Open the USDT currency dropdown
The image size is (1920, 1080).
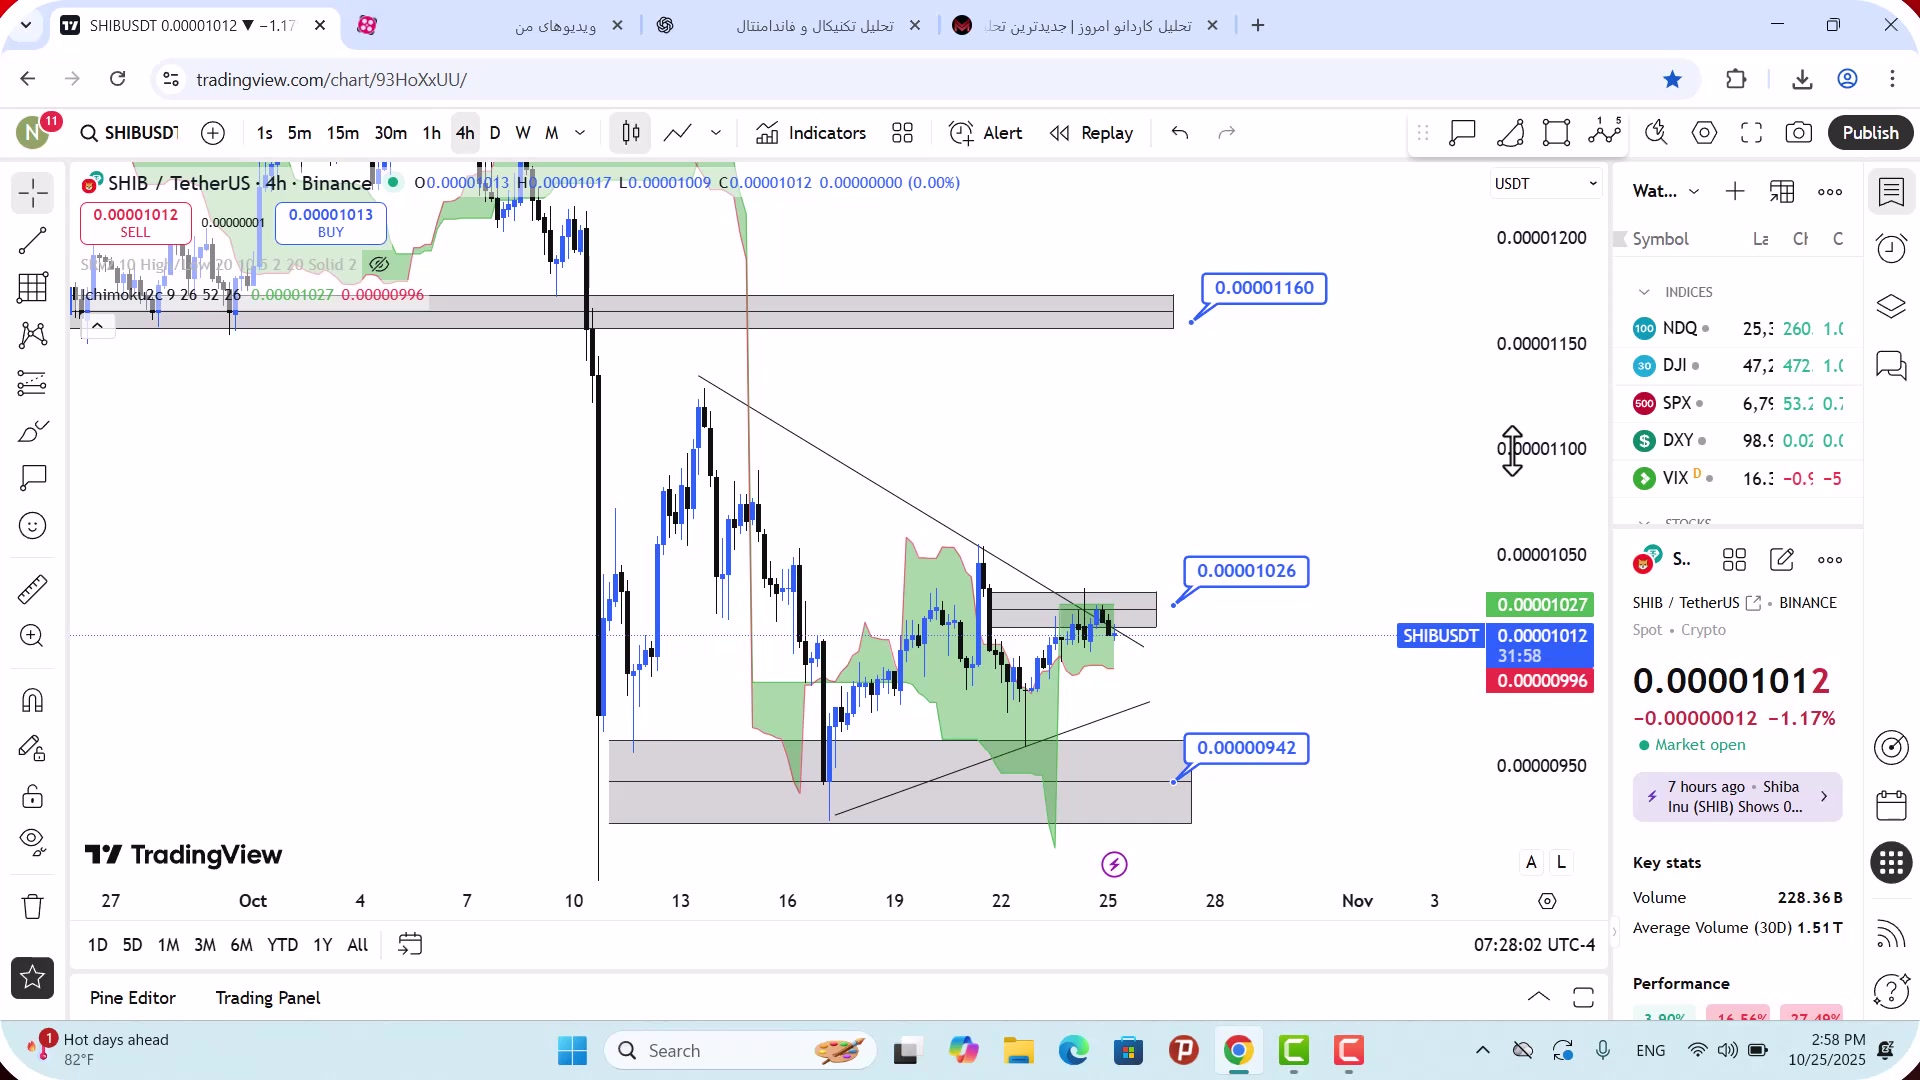[x=1545, y=184]
